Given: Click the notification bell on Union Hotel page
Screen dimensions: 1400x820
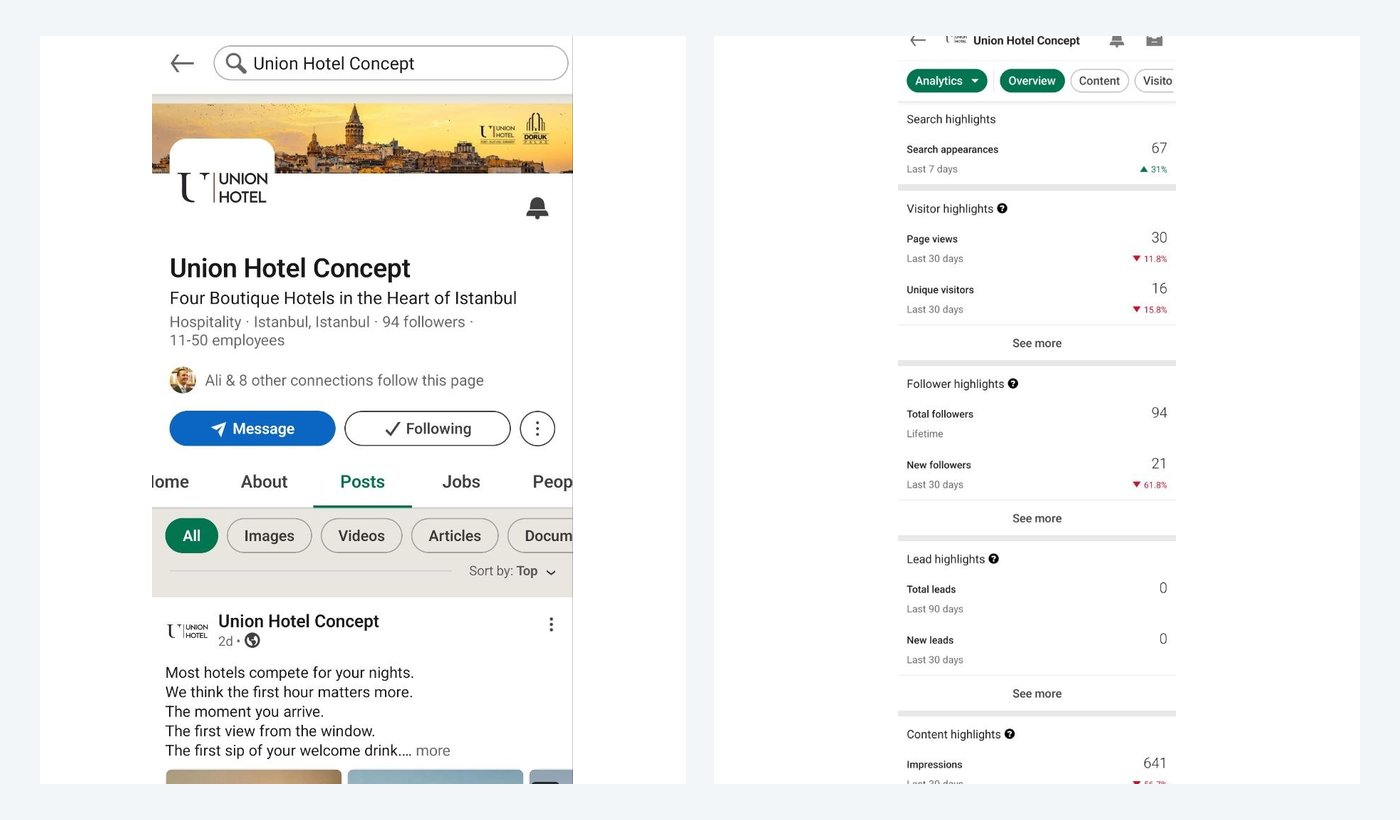Looking at the screenshot, I should pyautogui.click(x=537, y=208).
